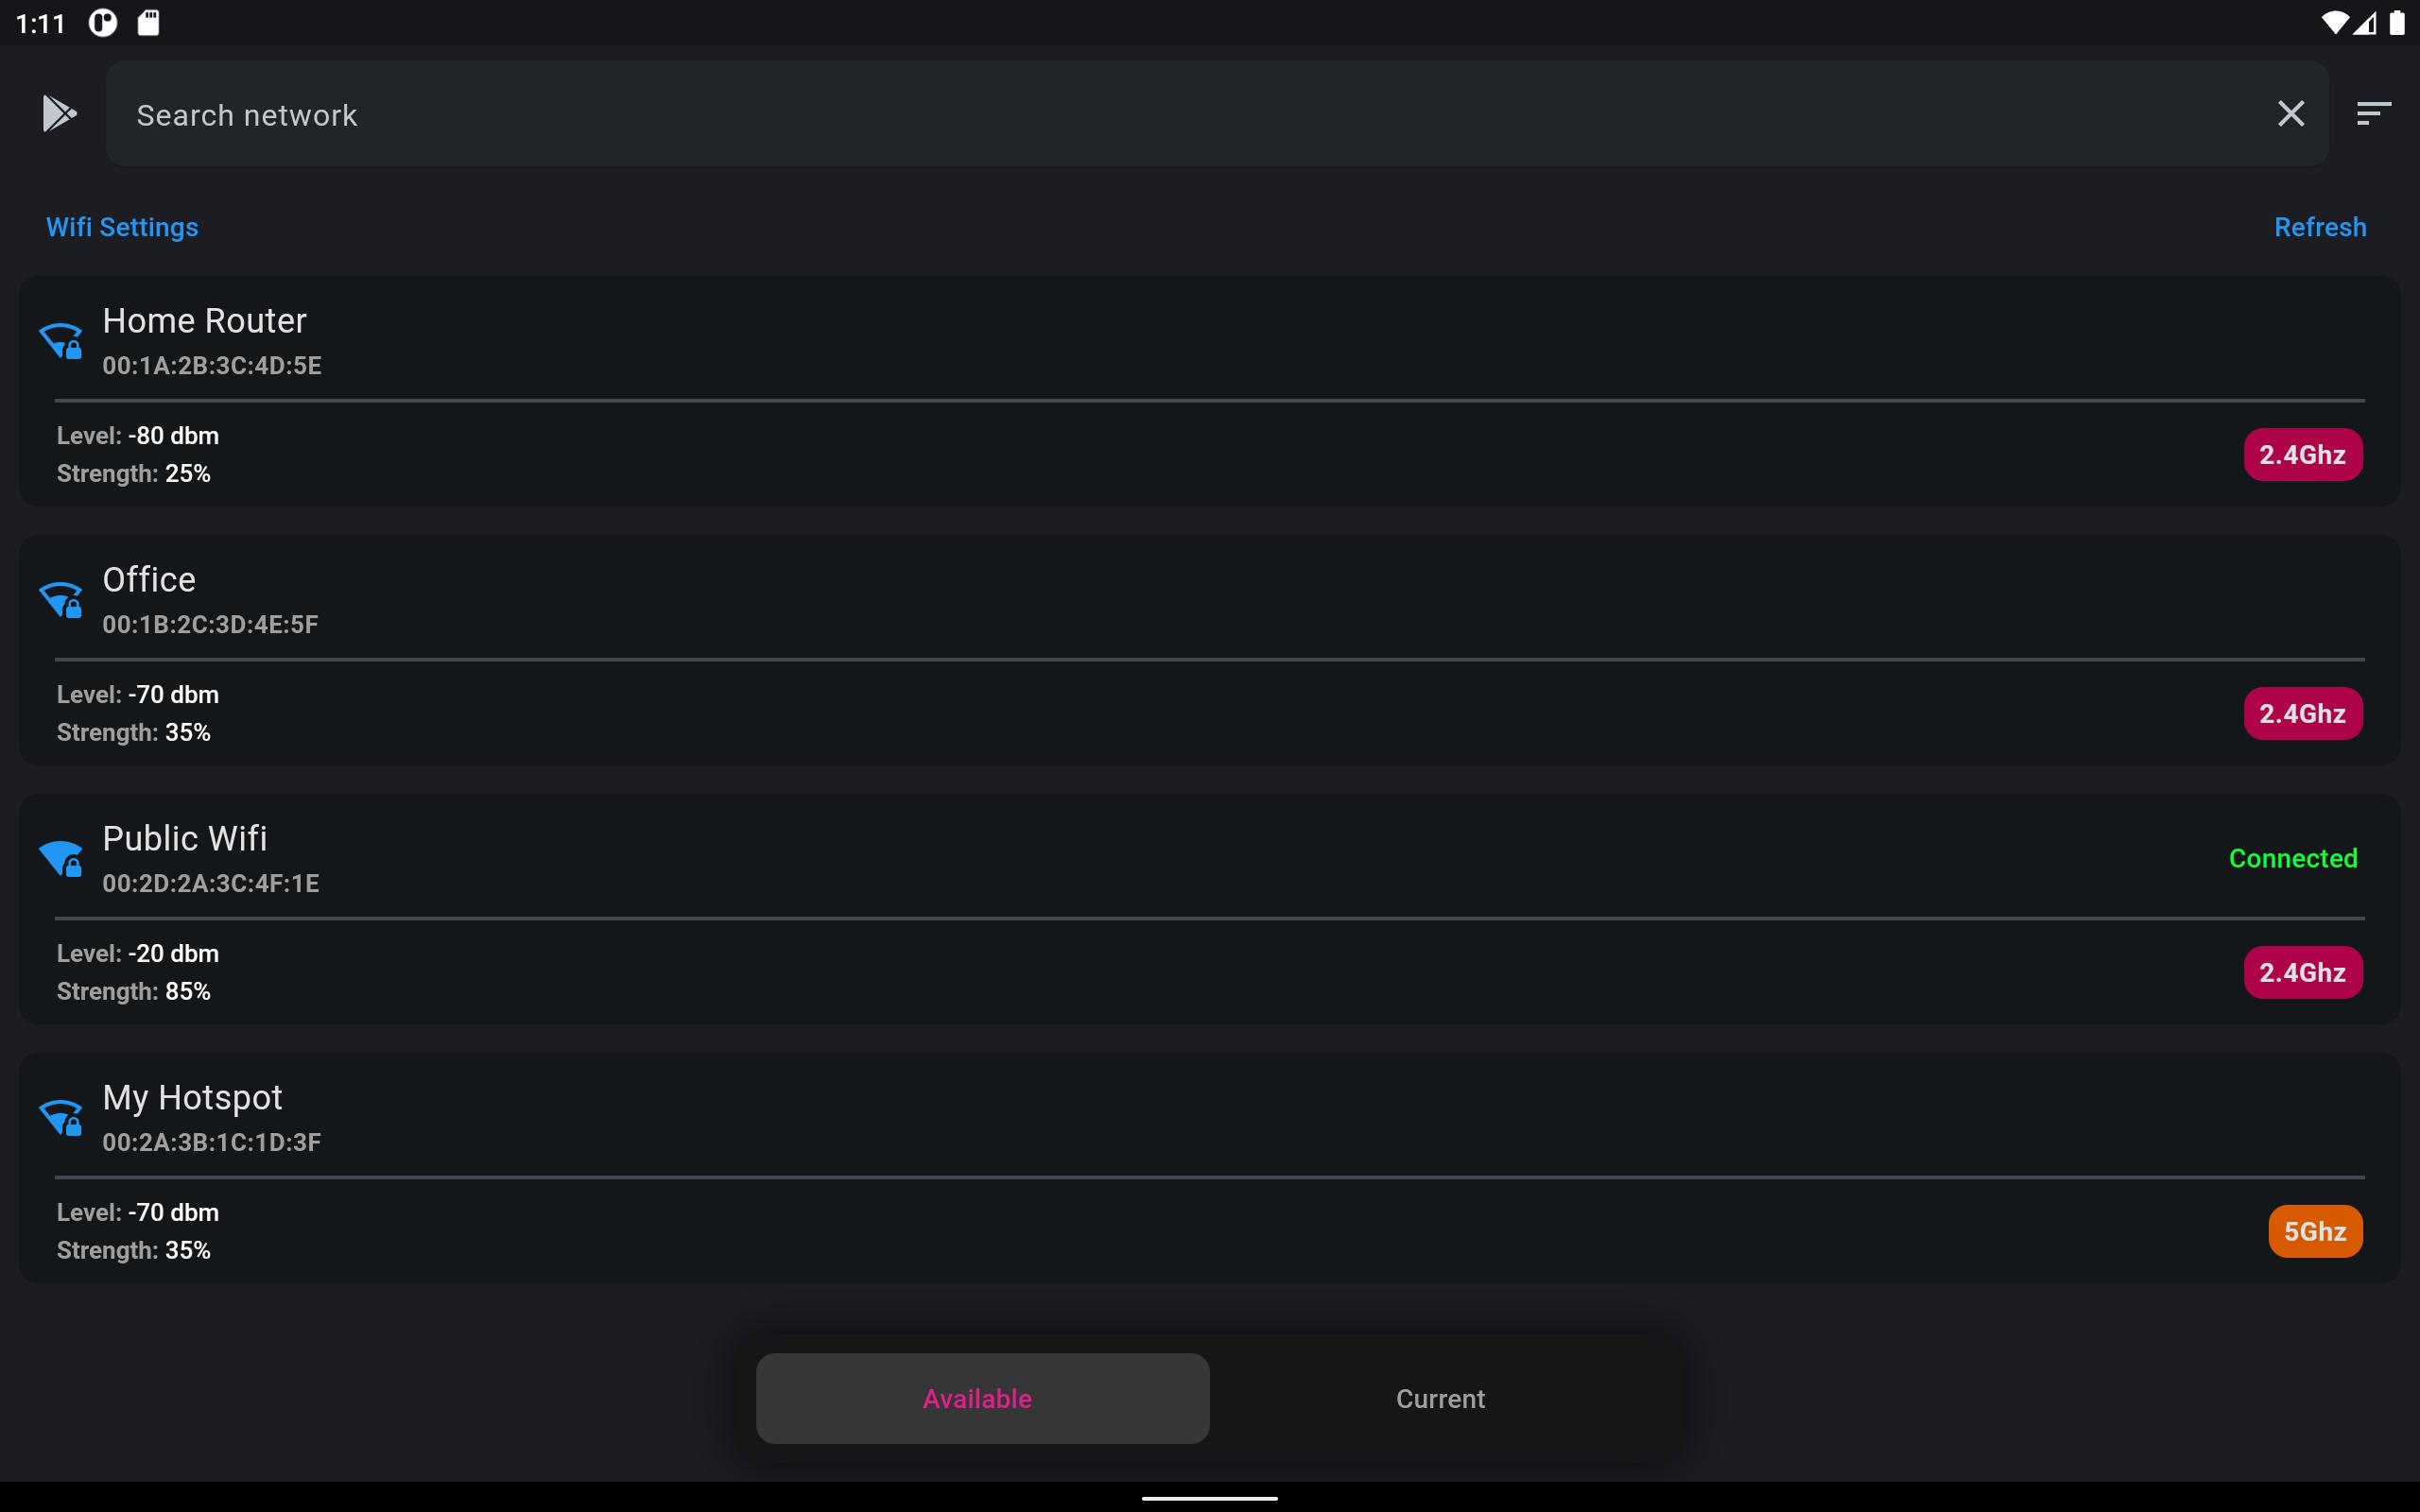
Task: Tap the status bar wifi indicator
Action: click(x=2333, y=22)
